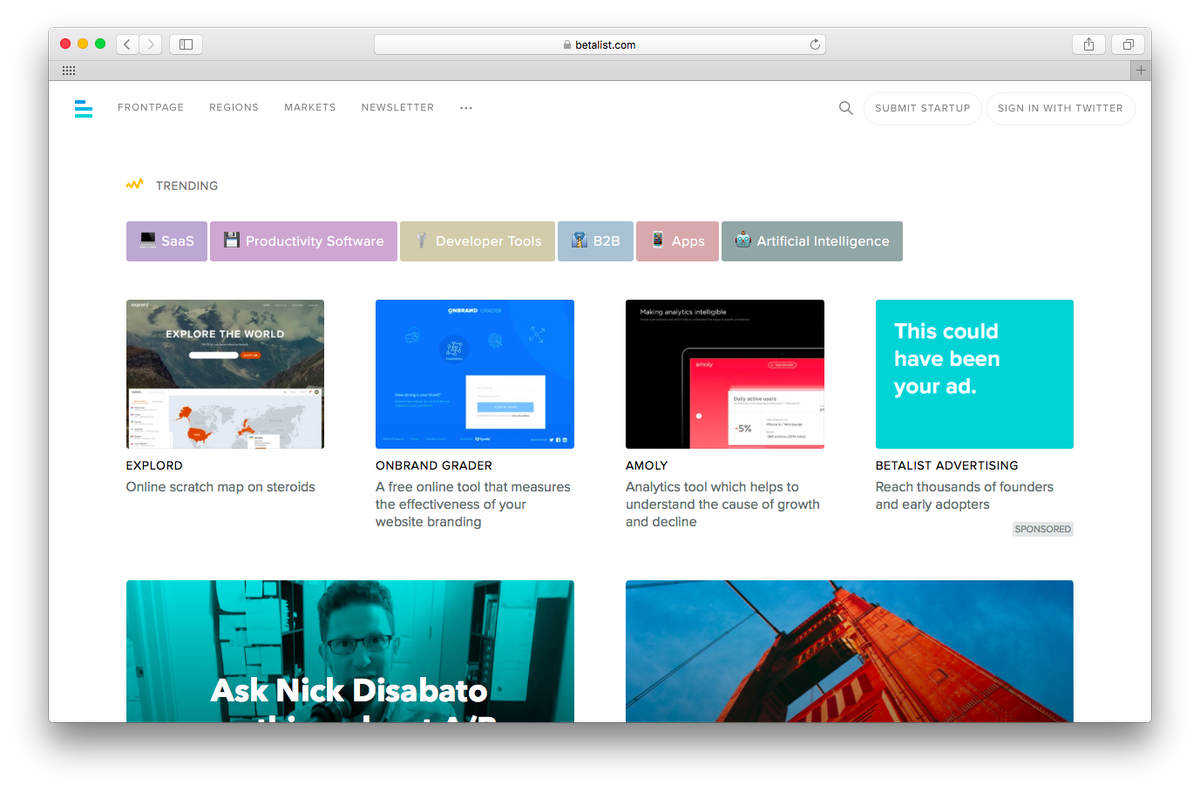Select the Developer Tools tag
Viewport: 1200px width, 792px height.
coord(478,241)
